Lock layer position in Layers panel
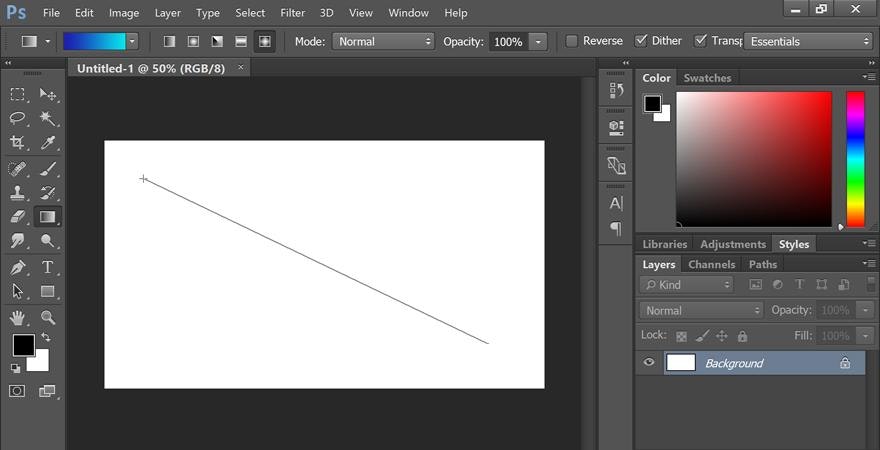 point(722,336)
